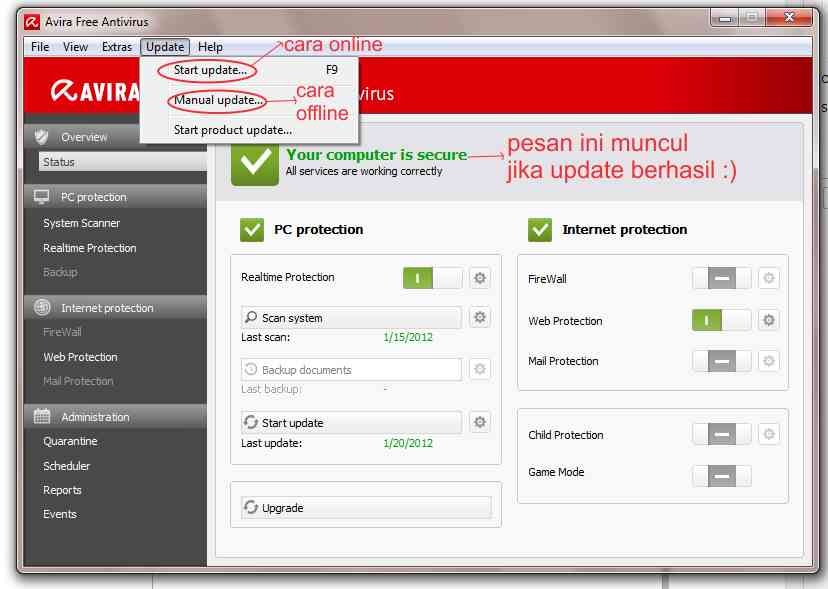828x589 pixels.
Task: Click the Realtime Protection label in main panel
Action: (288, 277)
